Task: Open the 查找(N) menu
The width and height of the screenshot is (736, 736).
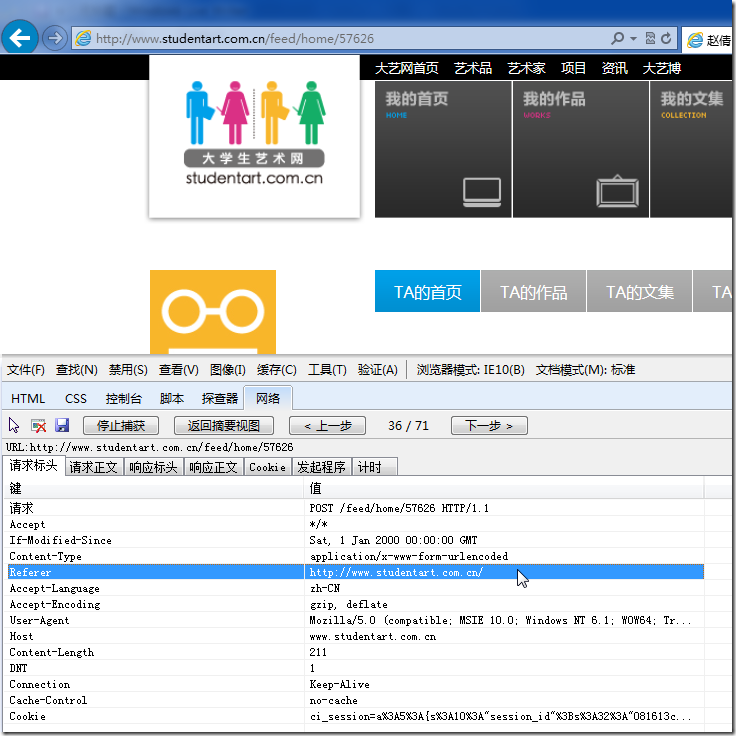Action: [77, 370]
